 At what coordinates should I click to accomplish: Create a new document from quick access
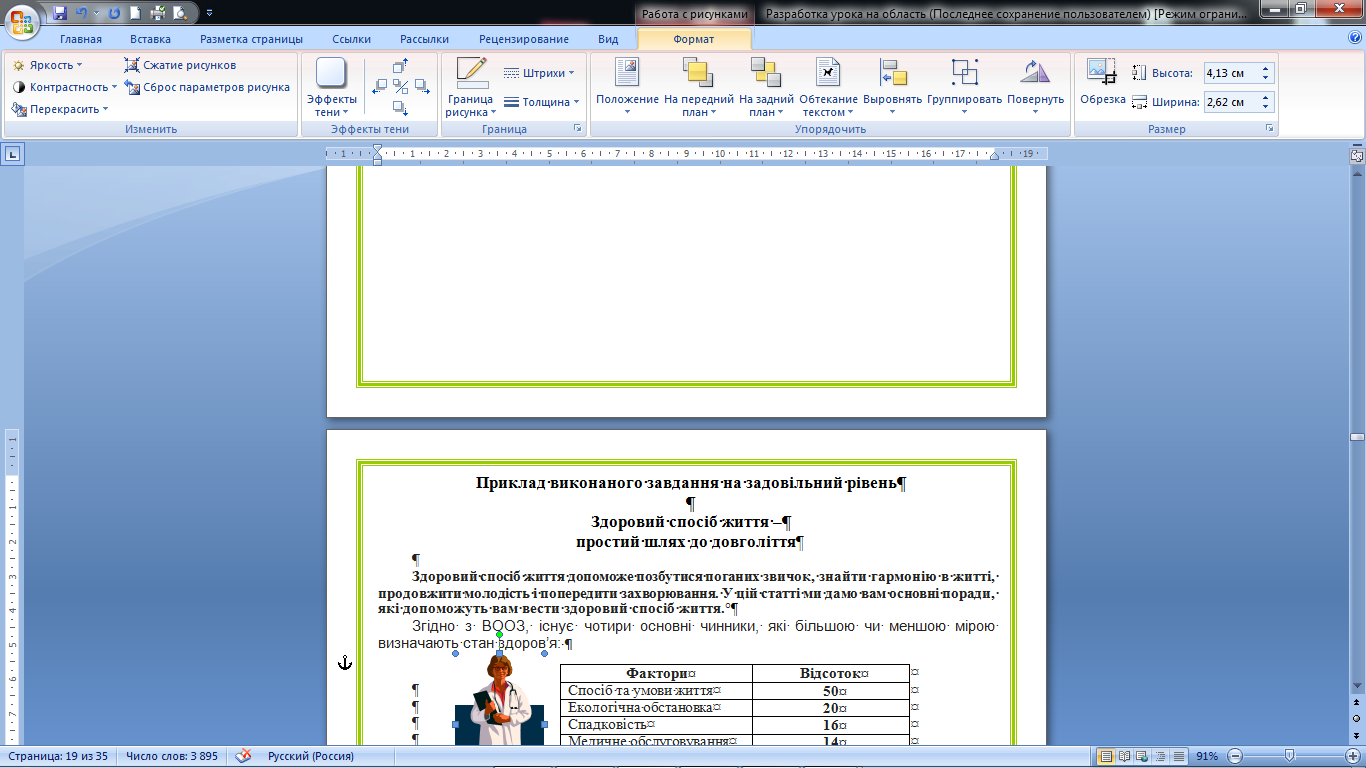135,13
